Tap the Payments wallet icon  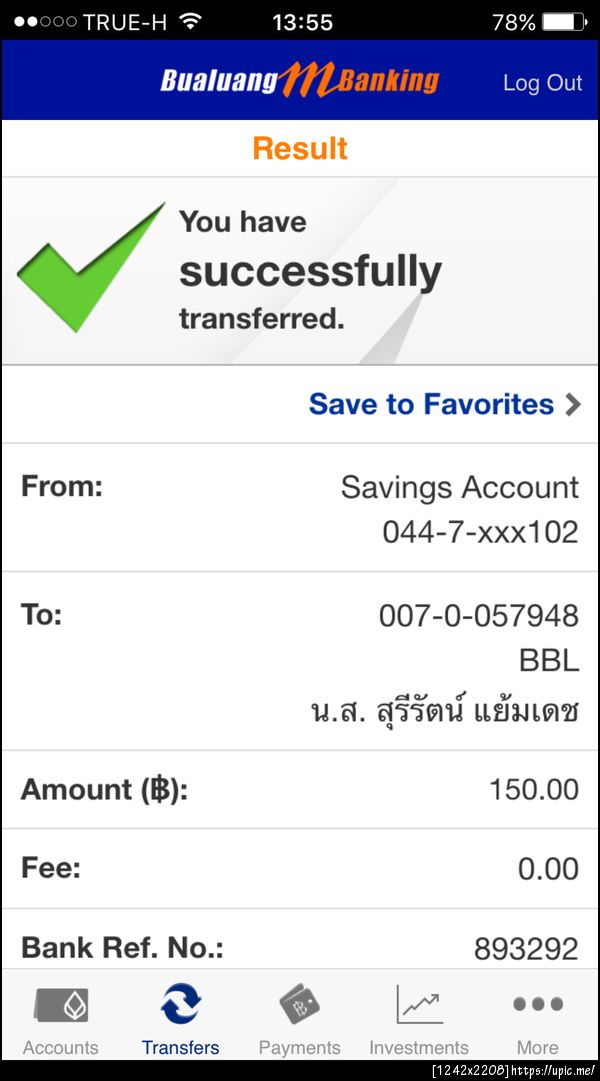[x=300, y=1003]
